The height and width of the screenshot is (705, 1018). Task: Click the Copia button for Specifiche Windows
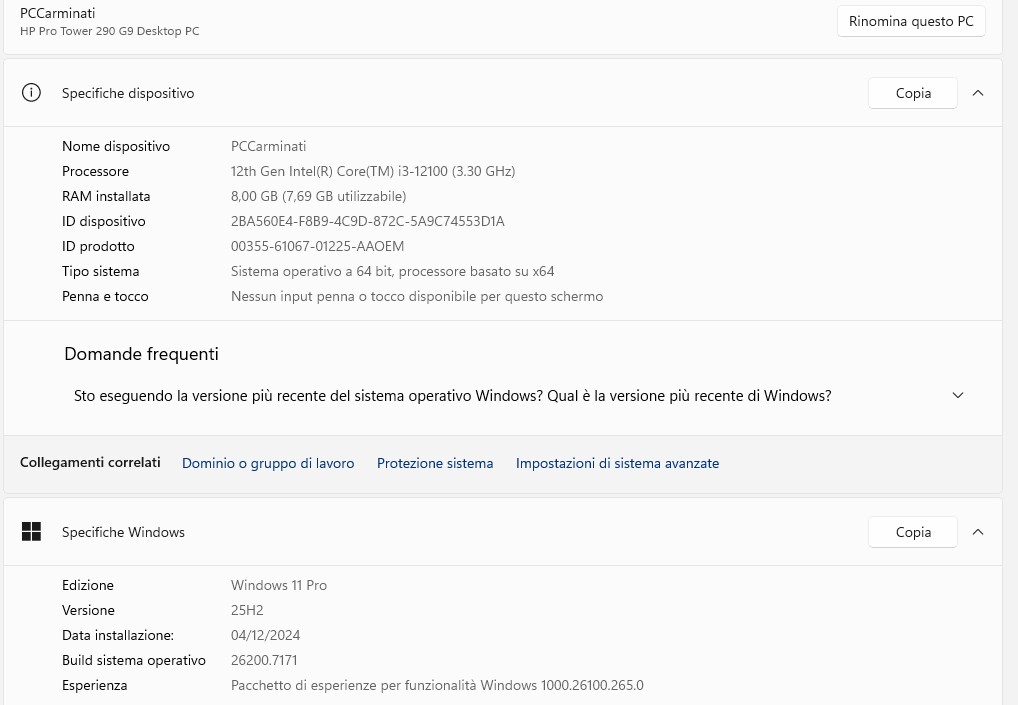911,531
